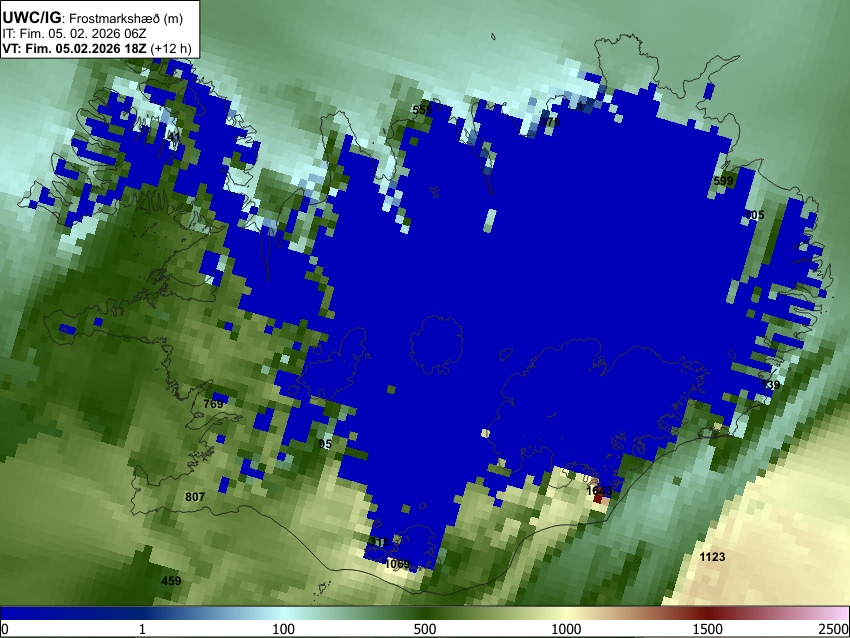This screenshot has width=850, height=638.
Task: Click the pale yellow 1000 section of the color scale
Action: pyautogui.click(x=566, y=614)
